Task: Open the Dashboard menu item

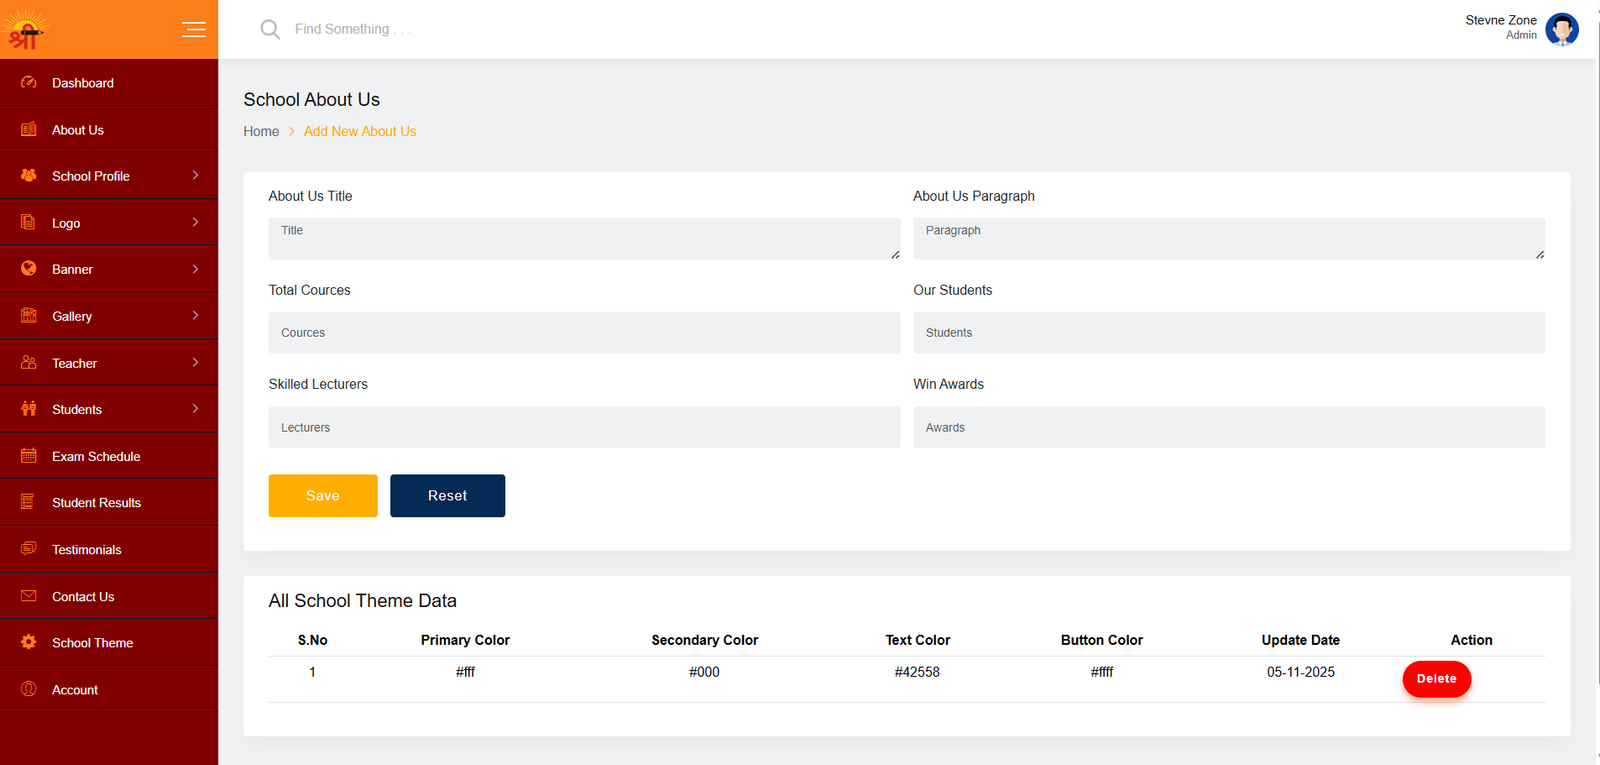Action: pyautogui.click(x=109, y=83)
